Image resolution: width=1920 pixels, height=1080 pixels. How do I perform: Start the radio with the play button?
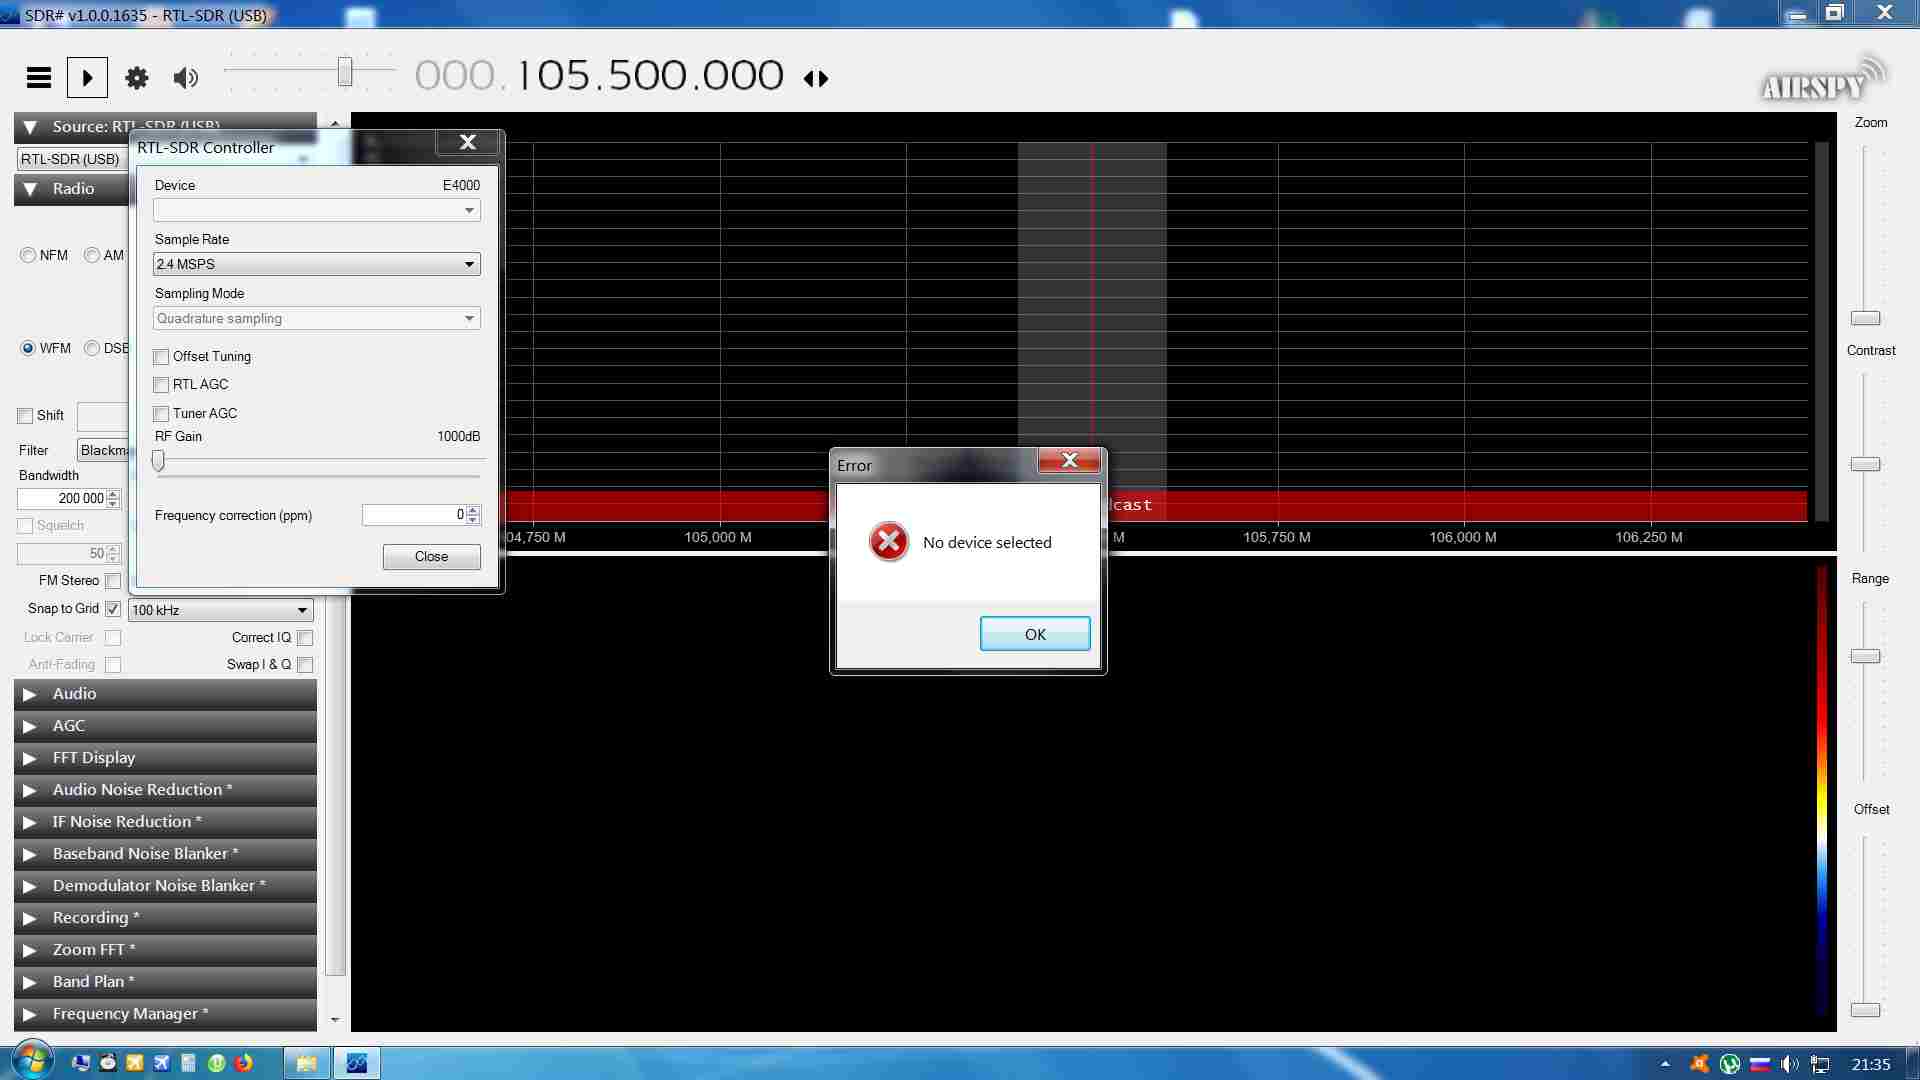87,77
